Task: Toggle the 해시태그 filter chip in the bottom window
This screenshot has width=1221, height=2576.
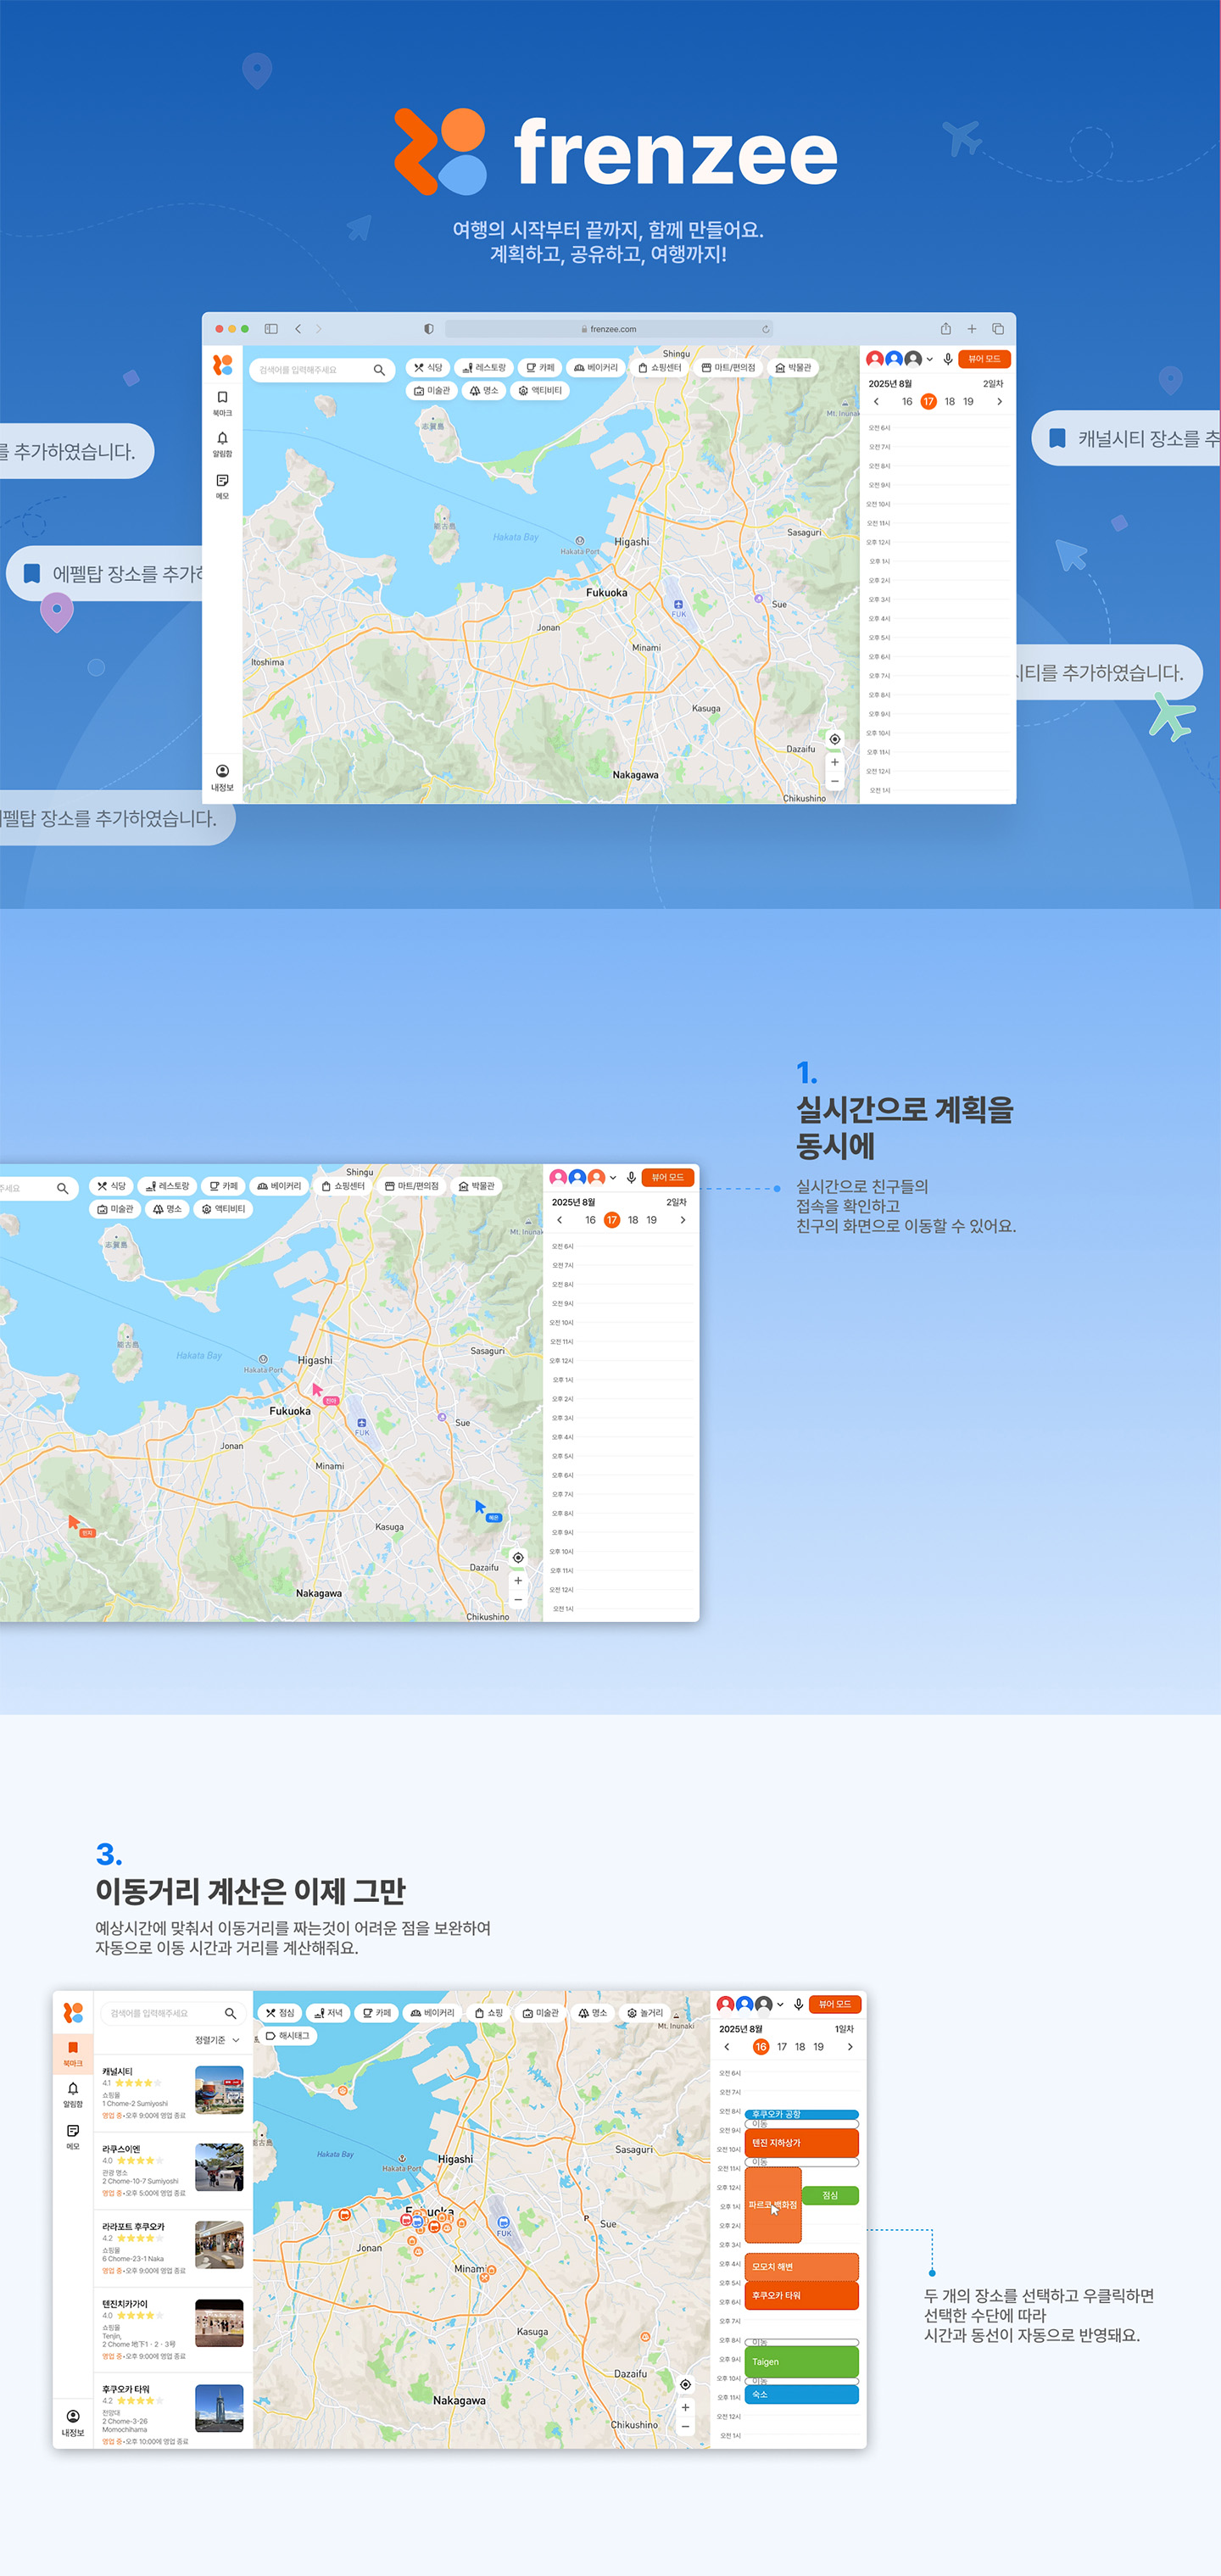Action: coord(288,2036)
